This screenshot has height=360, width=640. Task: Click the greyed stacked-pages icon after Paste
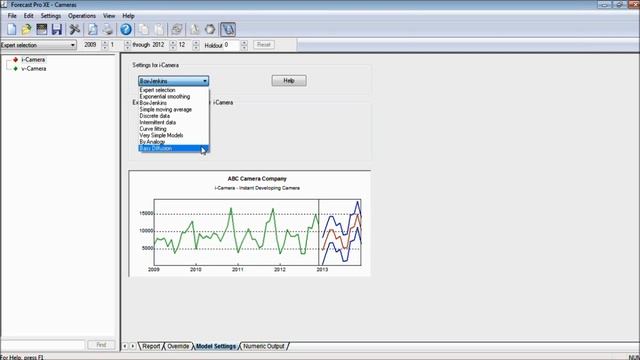coord(177,29)
